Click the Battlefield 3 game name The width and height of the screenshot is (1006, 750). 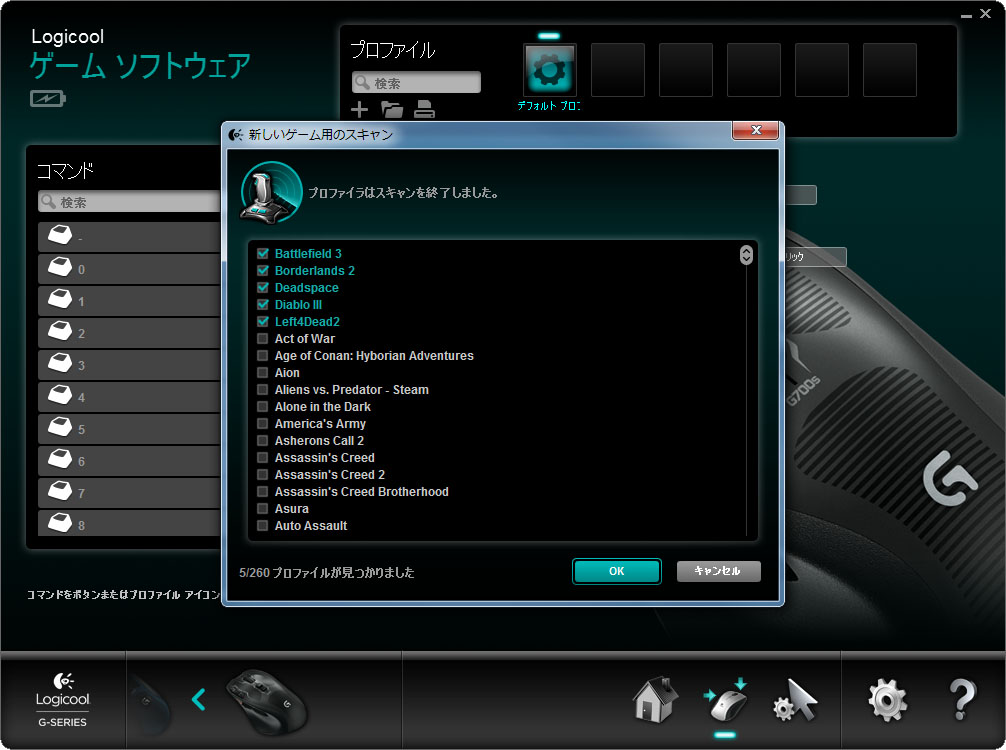pos(308,253)
